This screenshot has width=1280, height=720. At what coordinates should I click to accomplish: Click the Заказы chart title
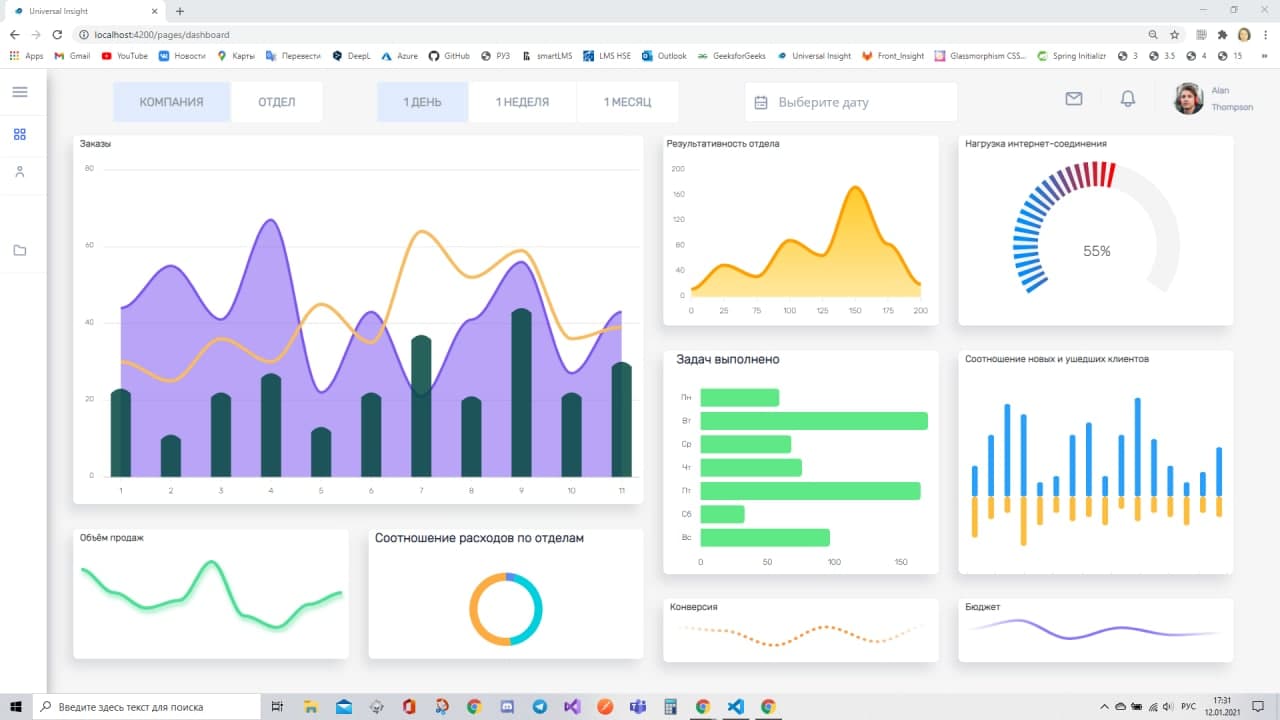[x=95, y=144]
